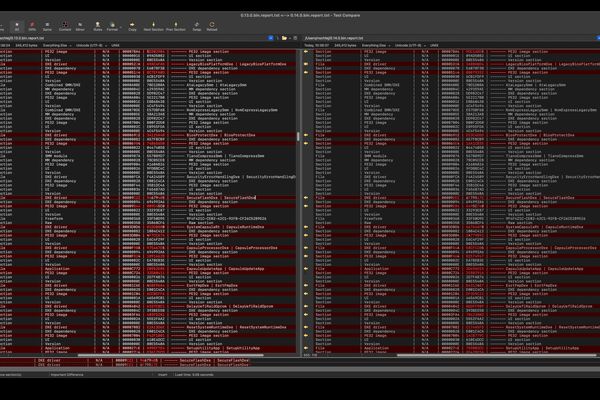
Task: Click copy arrow for CapsuleUpdateApp row
Action: click(306, 268)
